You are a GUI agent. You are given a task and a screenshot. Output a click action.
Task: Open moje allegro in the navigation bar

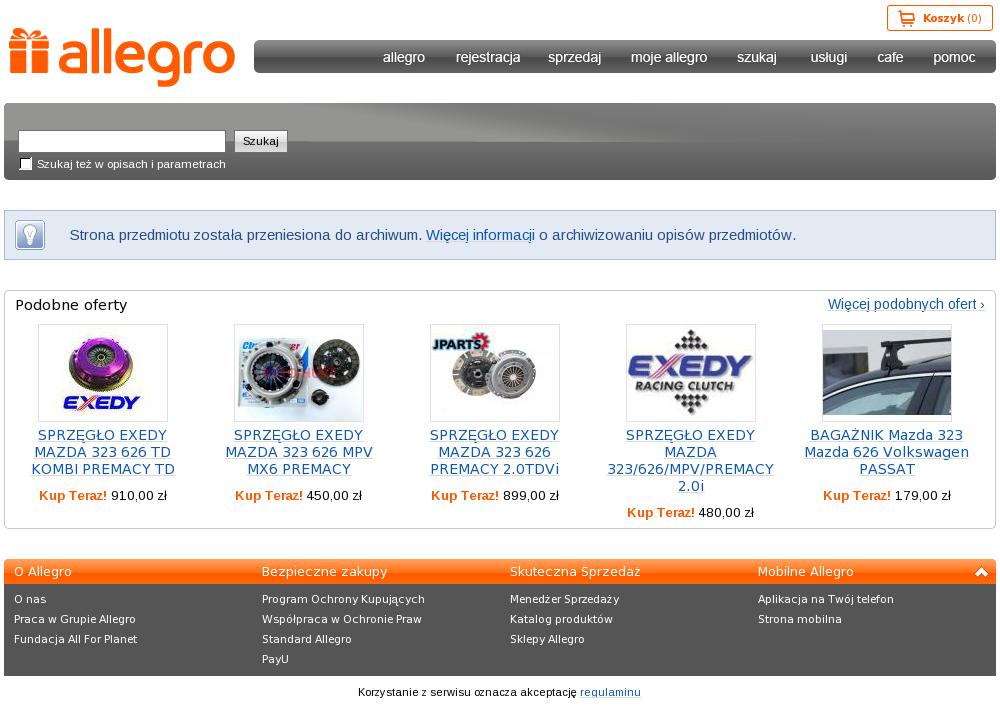[668, 57]
